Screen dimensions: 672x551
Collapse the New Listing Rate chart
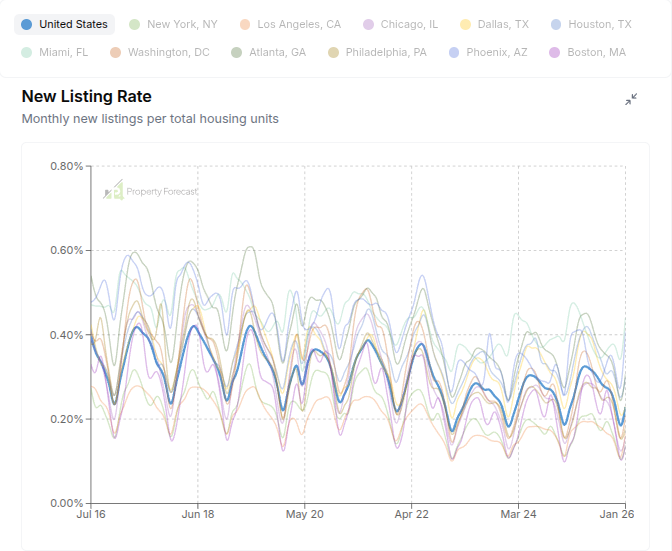click(631, 99)
